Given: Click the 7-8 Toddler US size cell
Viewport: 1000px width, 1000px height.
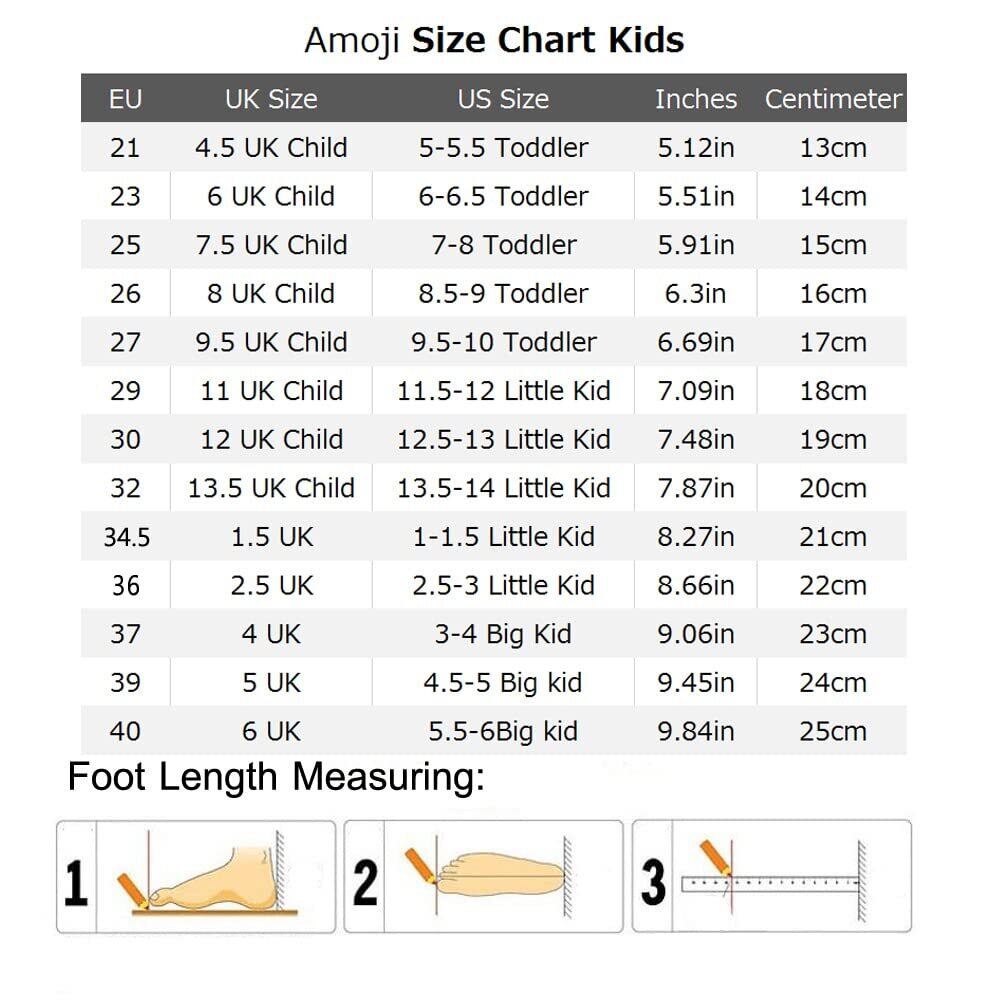Looking at the screenshot, I should click(503, 245).
